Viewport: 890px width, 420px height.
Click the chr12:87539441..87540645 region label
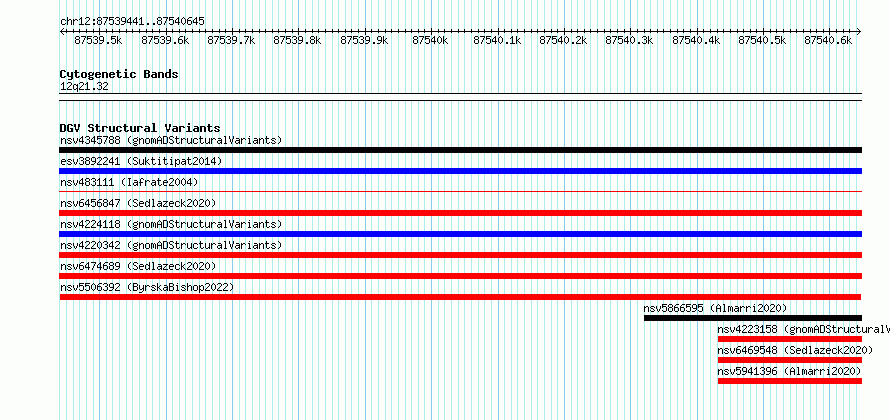click(132, 21)
